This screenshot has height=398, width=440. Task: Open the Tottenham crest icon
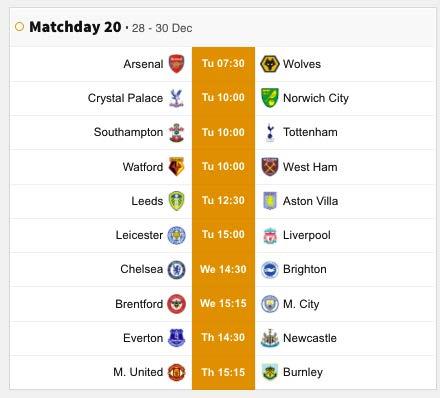coord(270,132)
